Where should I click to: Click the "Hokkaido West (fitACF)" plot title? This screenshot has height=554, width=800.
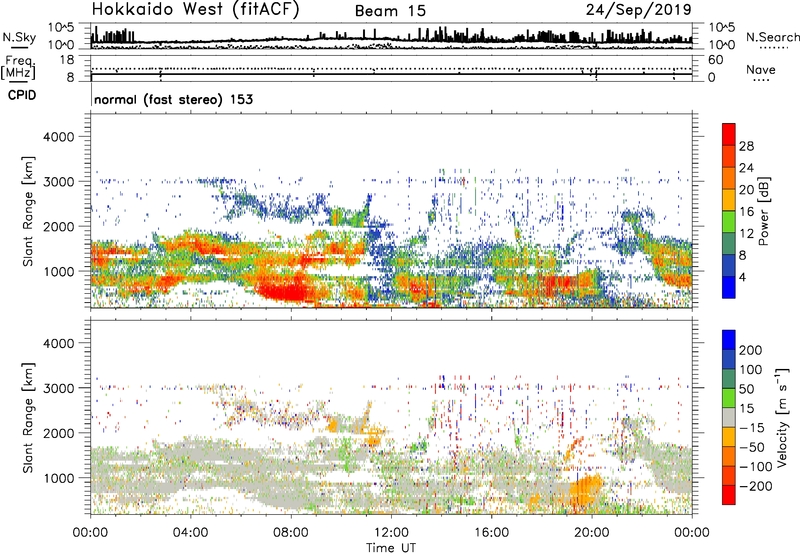(195, 9)
